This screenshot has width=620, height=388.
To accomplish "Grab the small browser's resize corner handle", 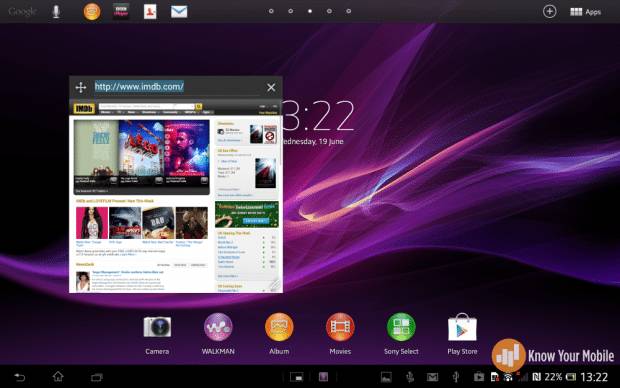I will (275, 286).
